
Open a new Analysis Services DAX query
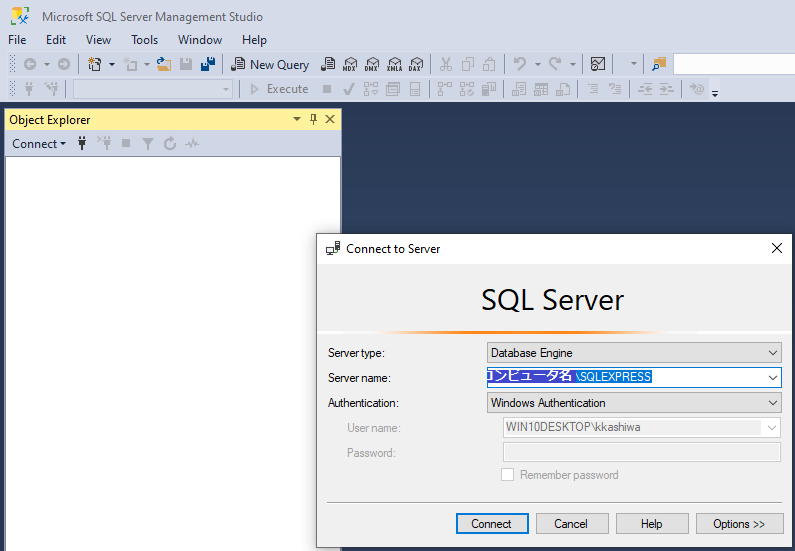[416, 64]
